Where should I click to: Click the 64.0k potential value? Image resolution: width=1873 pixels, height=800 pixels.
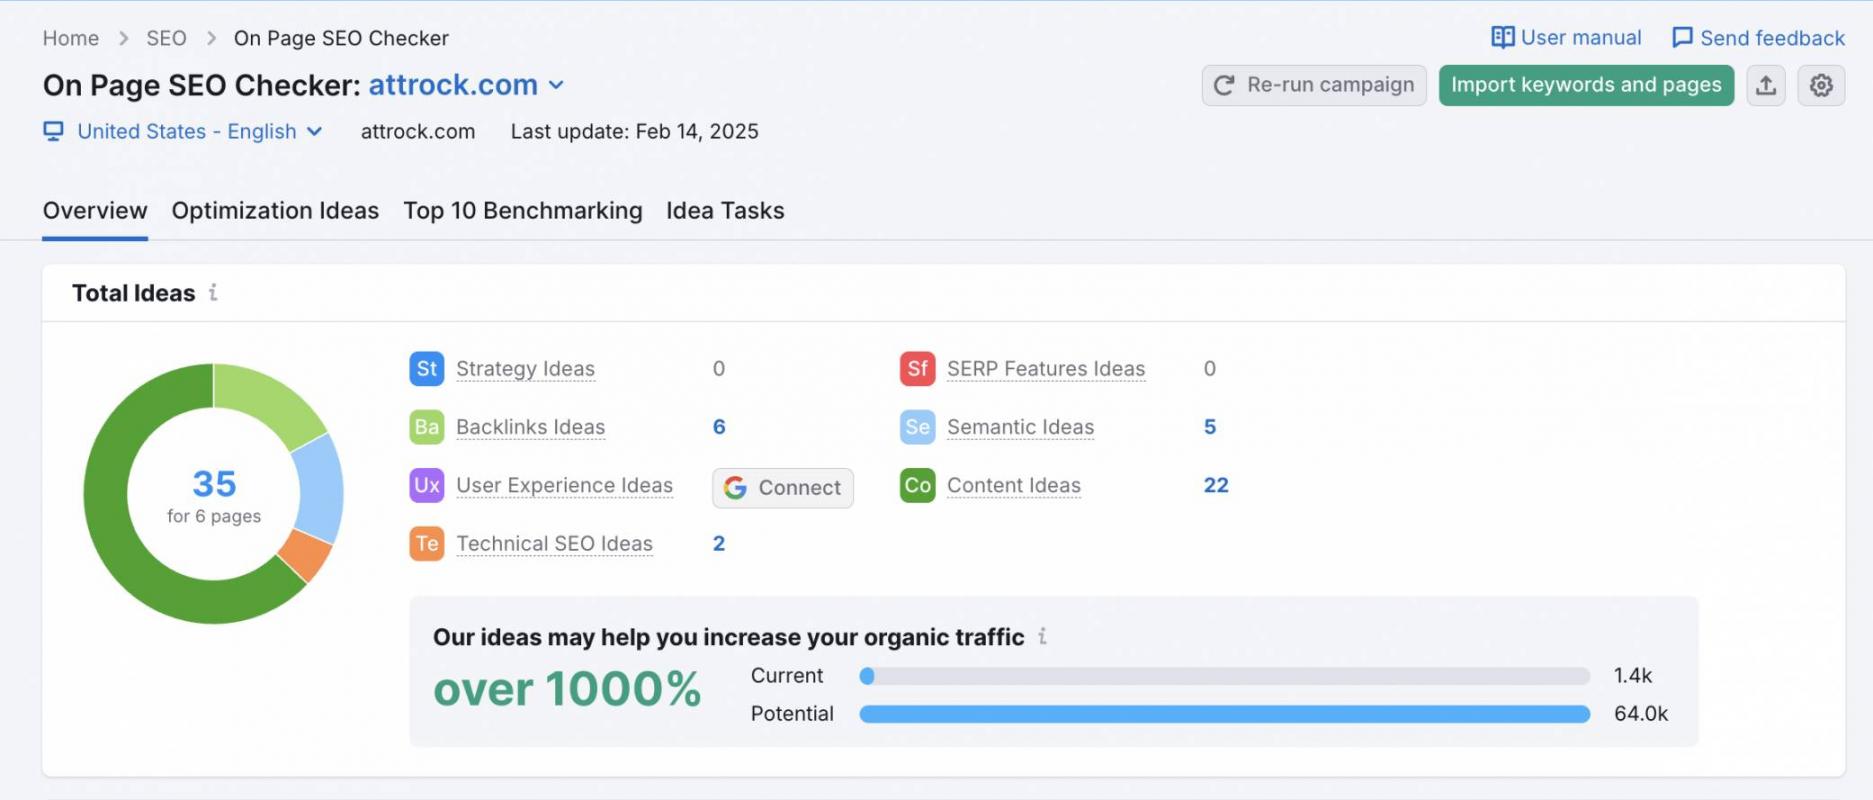pos(1641,714)
